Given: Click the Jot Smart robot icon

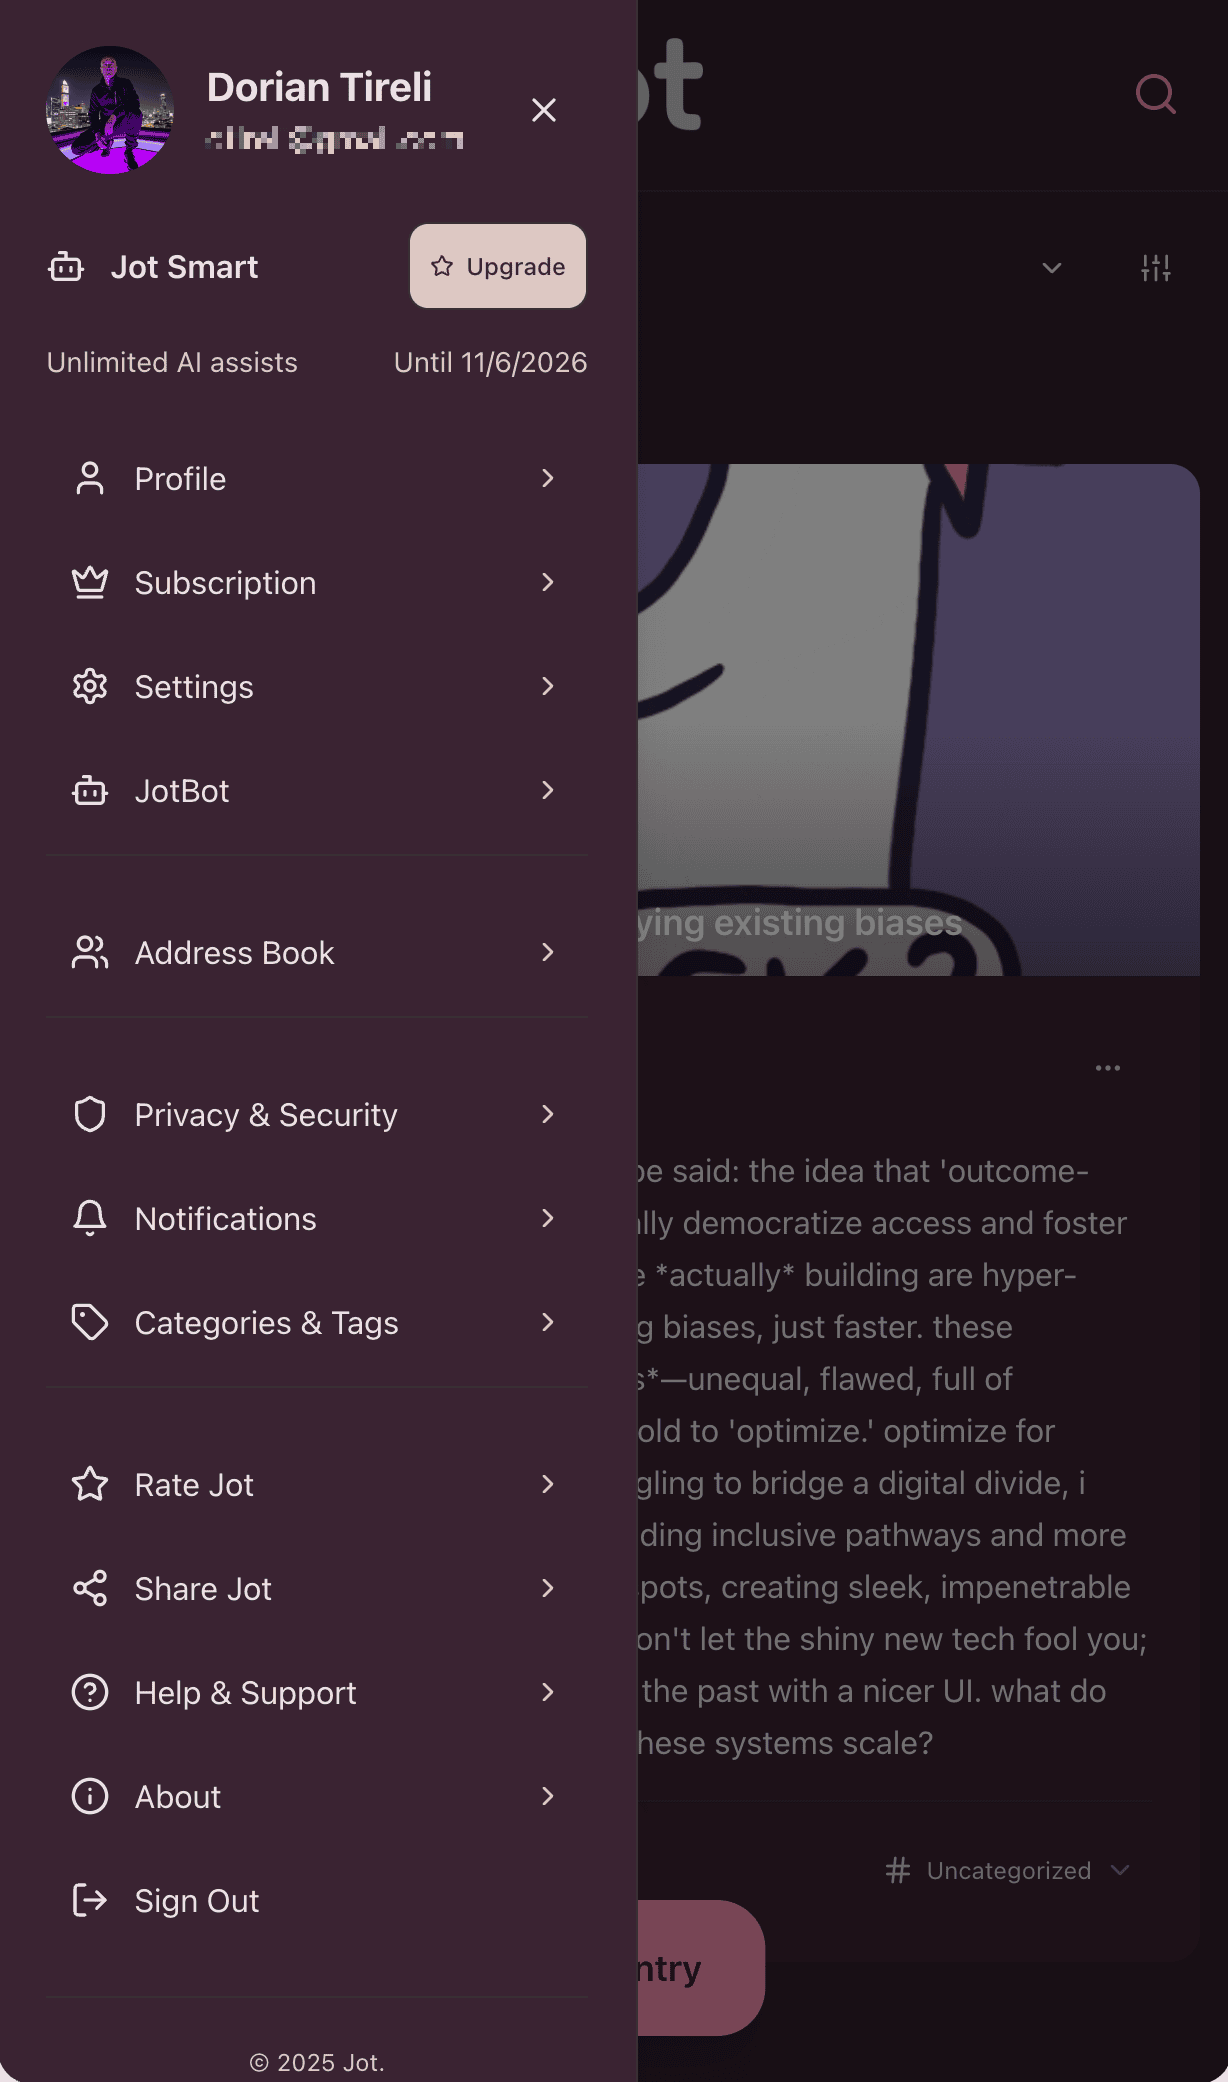Looking at the screenshot, I should pyautogui.click(x=66, y=267).
